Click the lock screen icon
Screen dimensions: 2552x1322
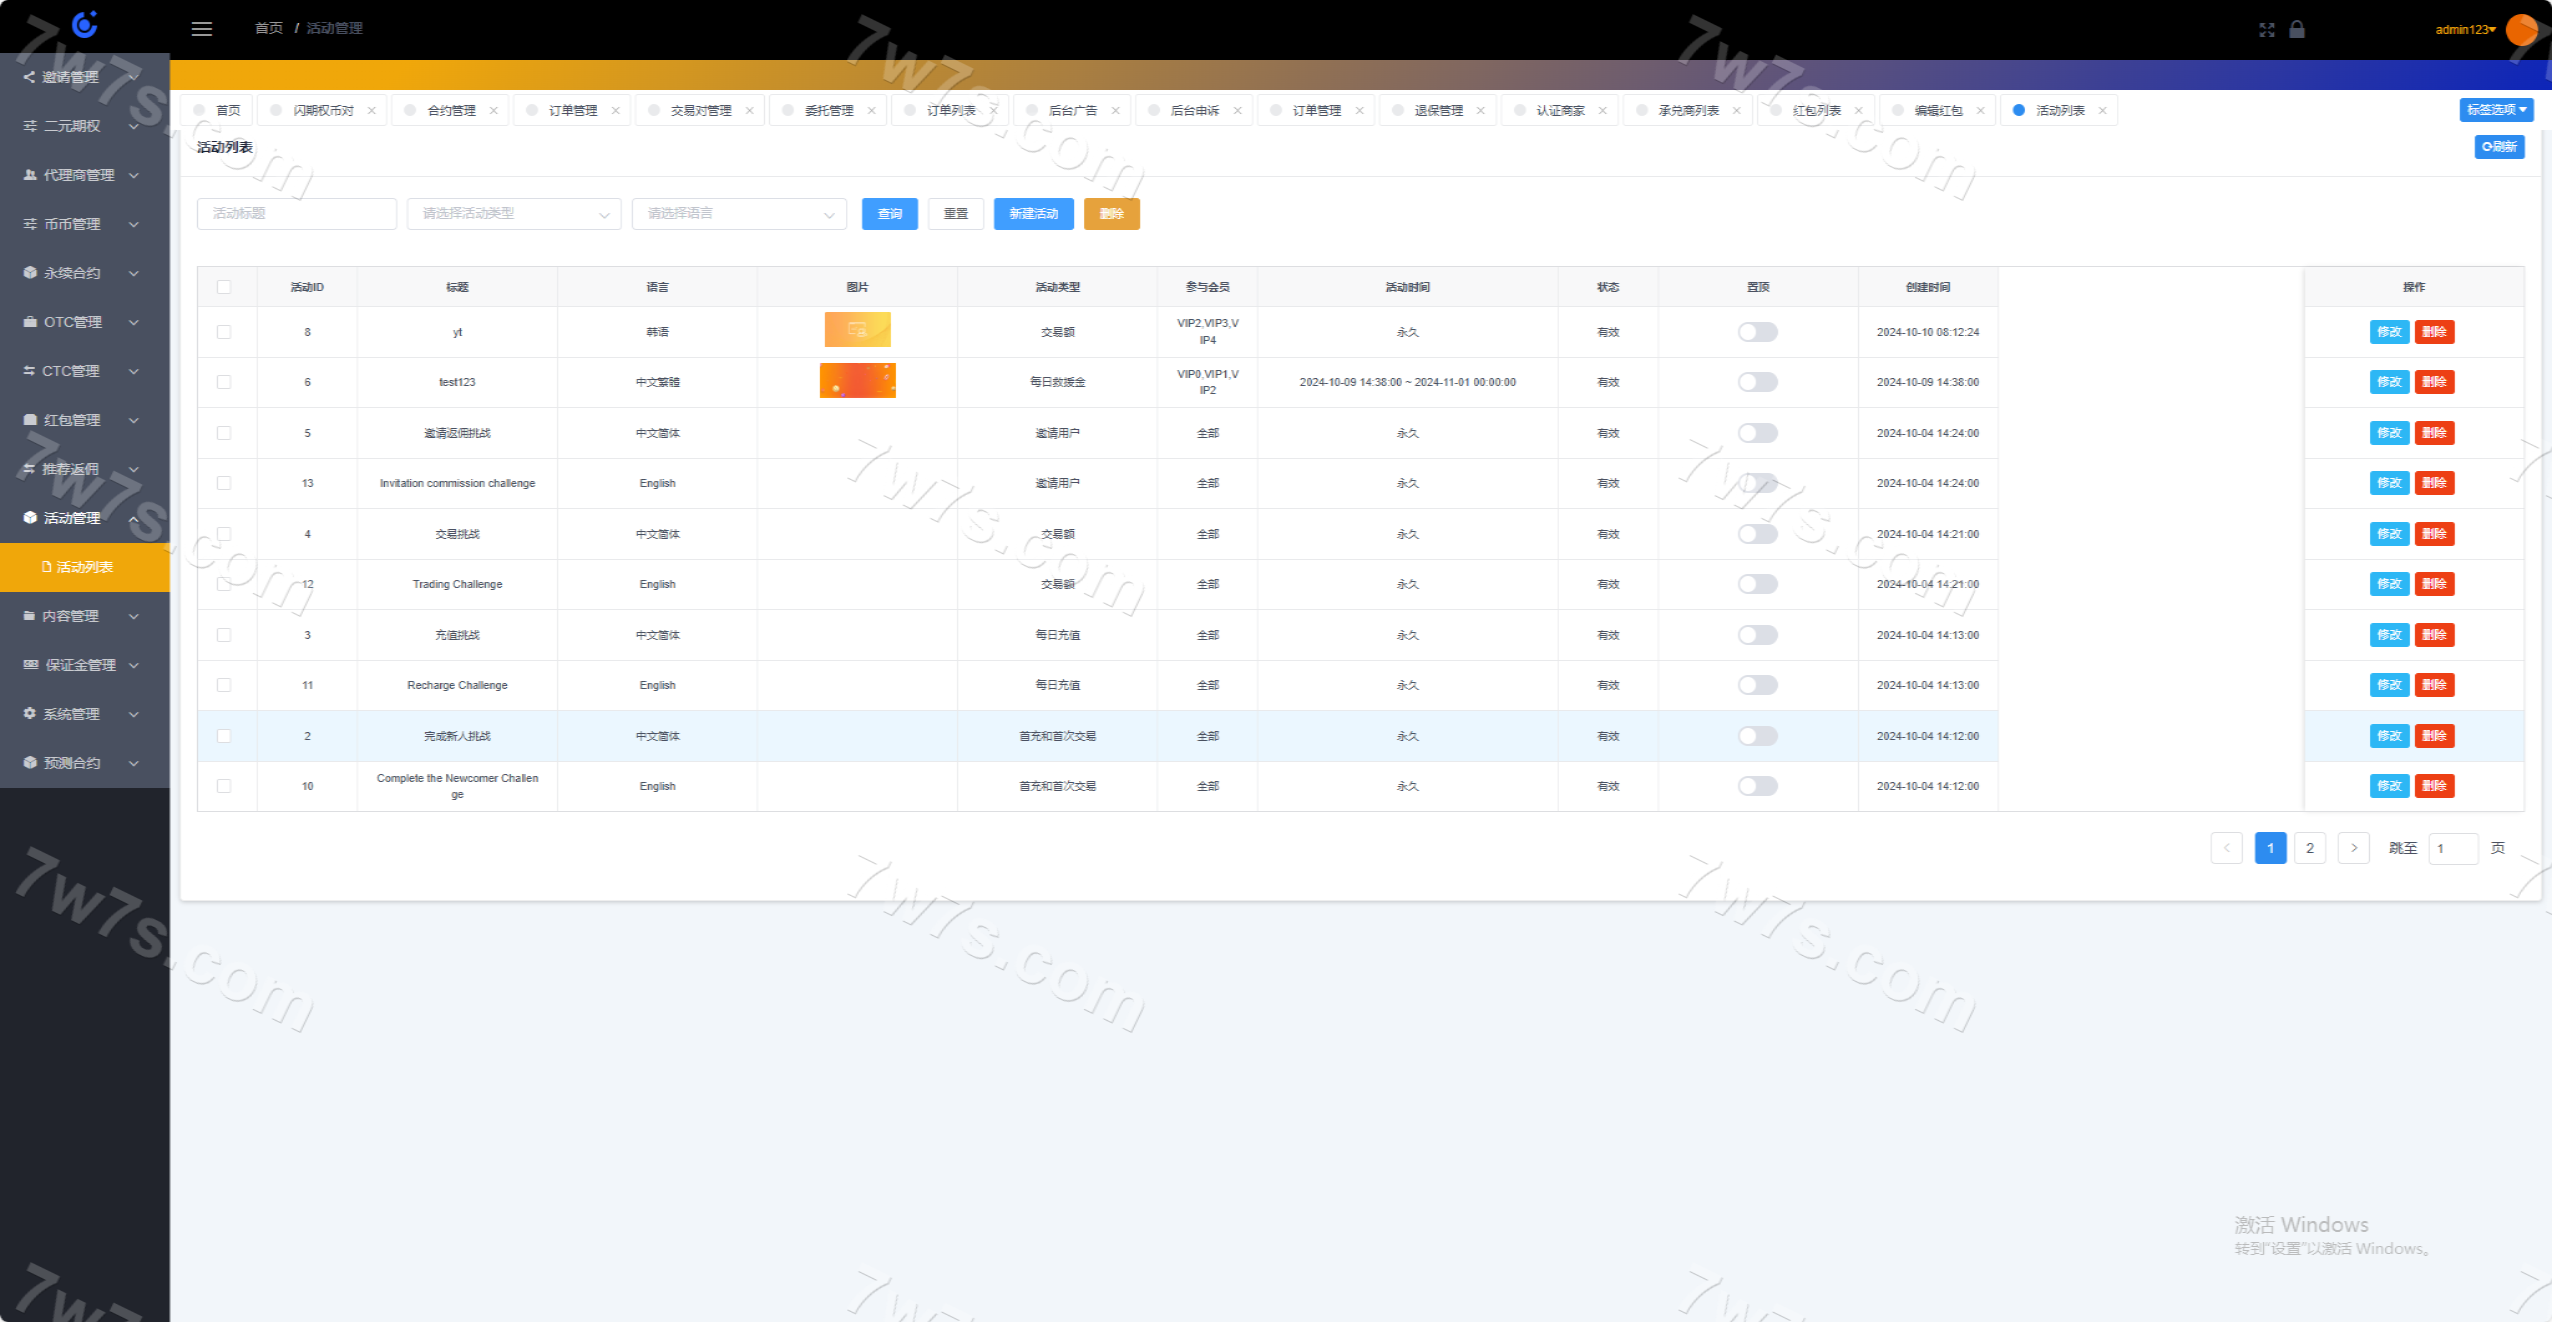[x=2297, y=29]
